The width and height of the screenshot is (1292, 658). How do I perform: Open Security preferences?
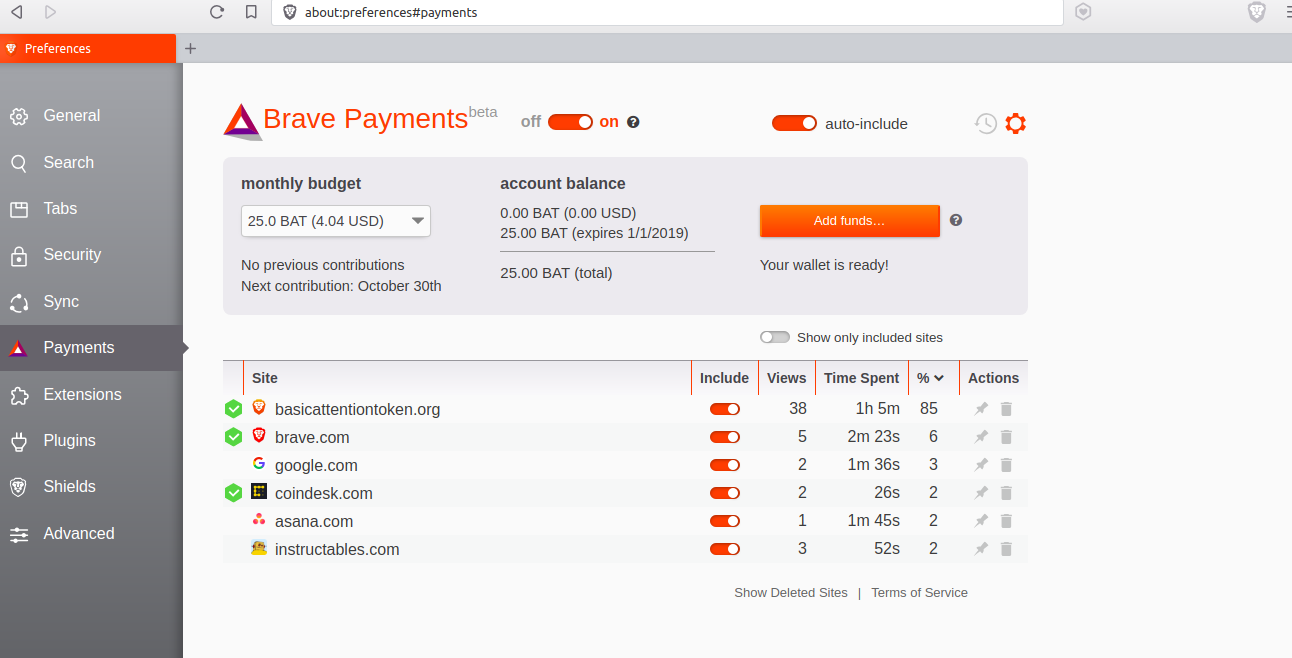[x=91, y=255]
